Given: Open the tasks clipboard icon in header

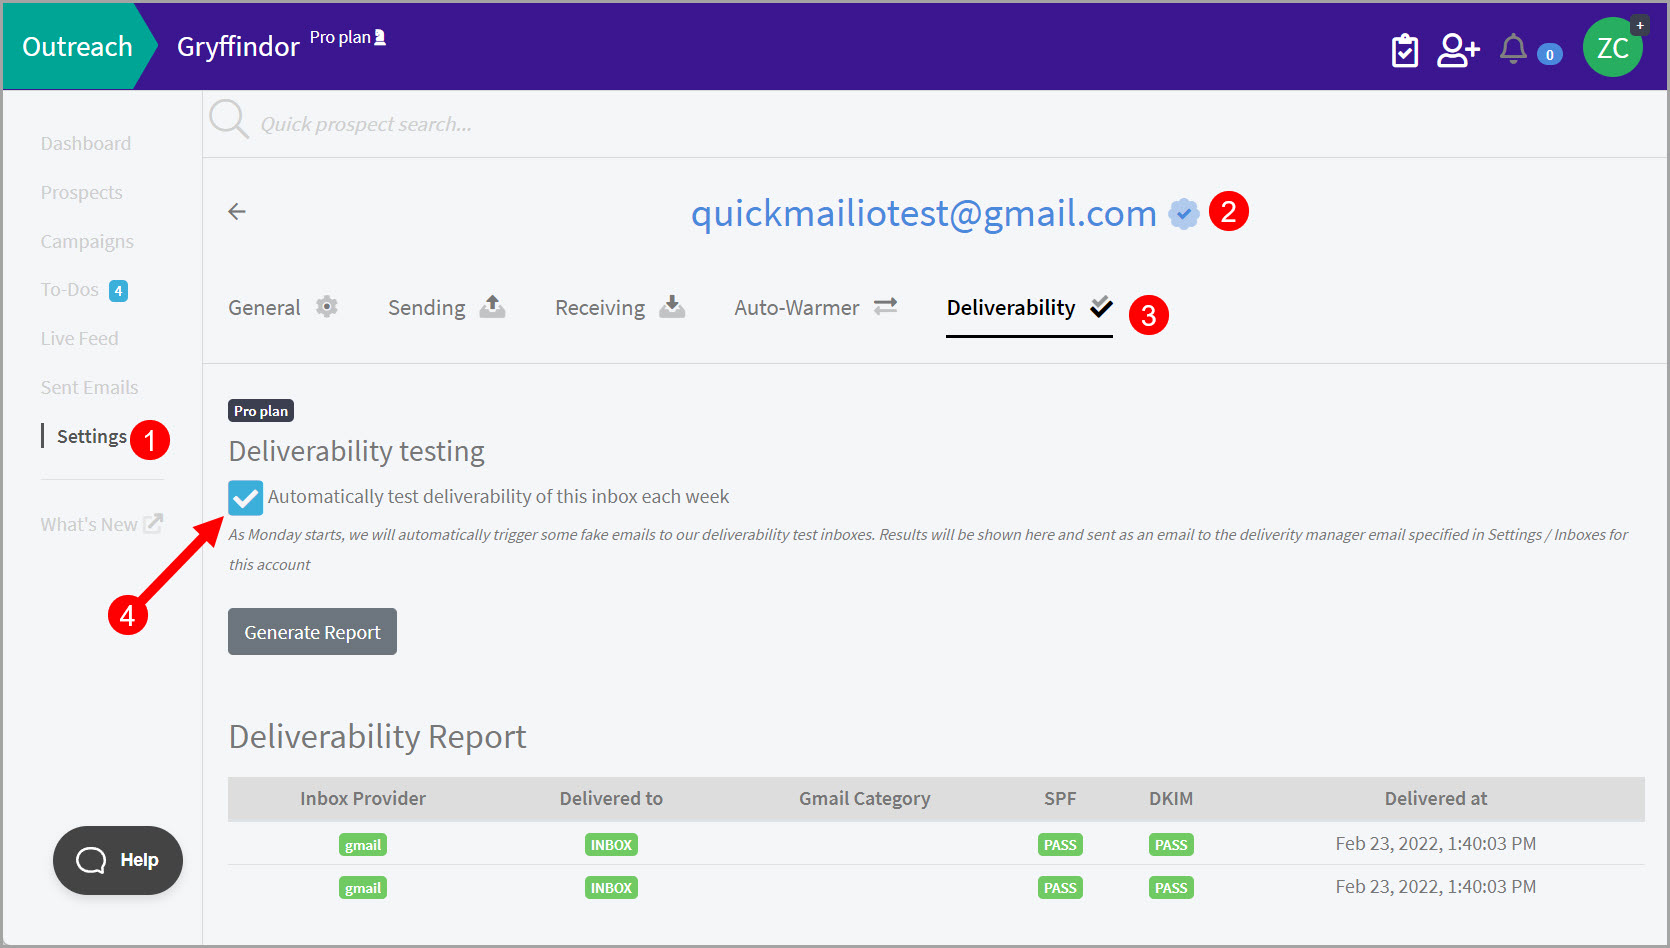Looking at the screenshot, I should click(x=1405, y=49).
